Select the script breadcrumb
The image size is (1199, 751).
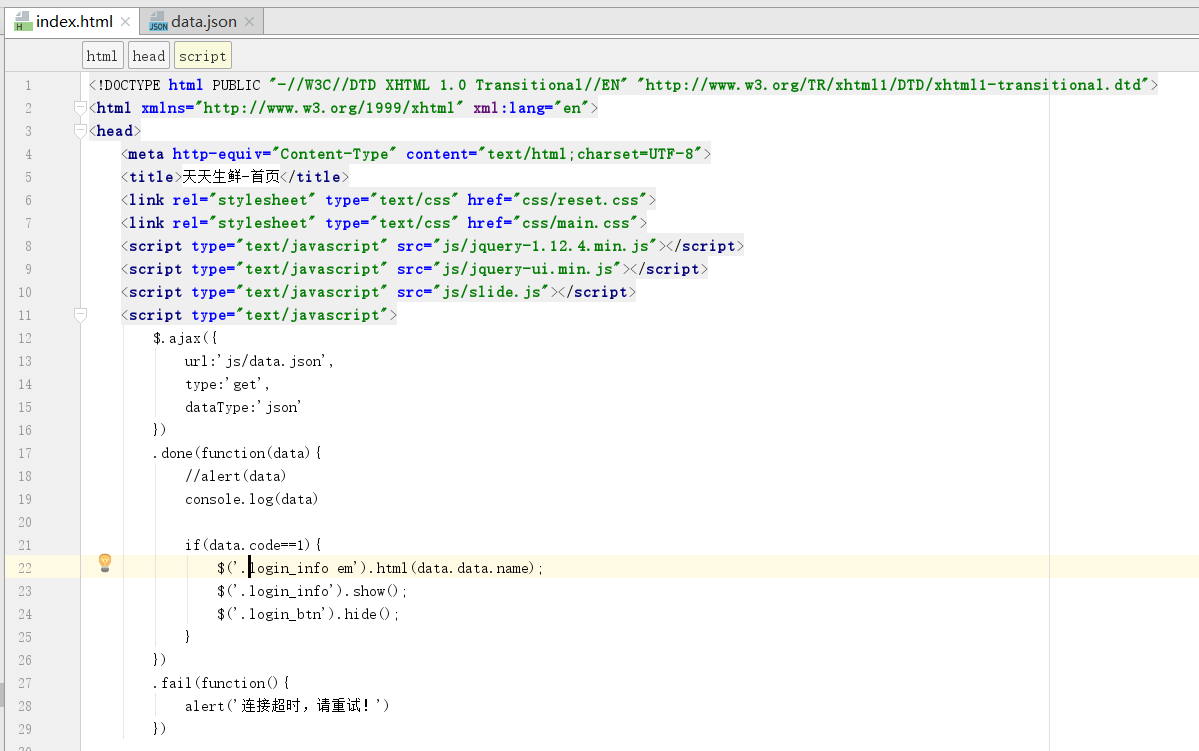click(203, 56)
